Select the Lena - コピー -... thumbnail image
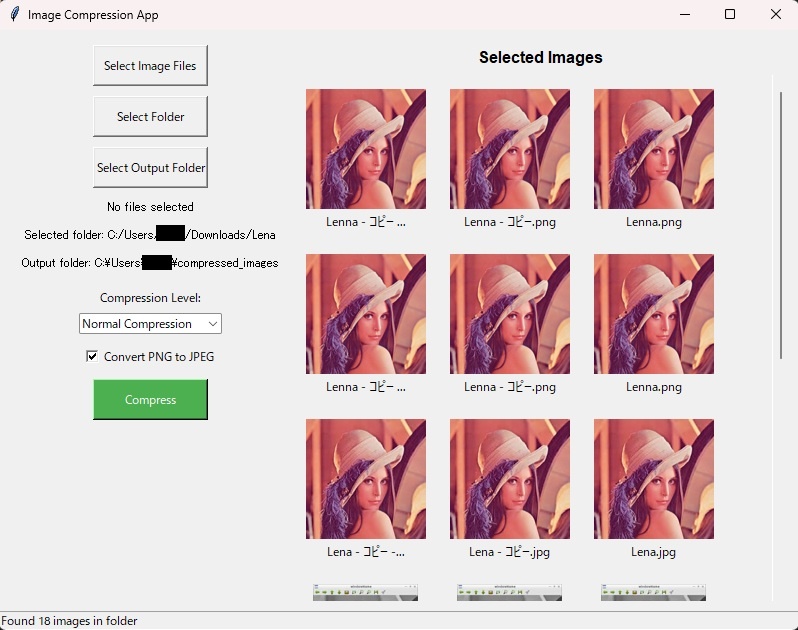The height and width of the screenshot is (630, 798). 365,479
